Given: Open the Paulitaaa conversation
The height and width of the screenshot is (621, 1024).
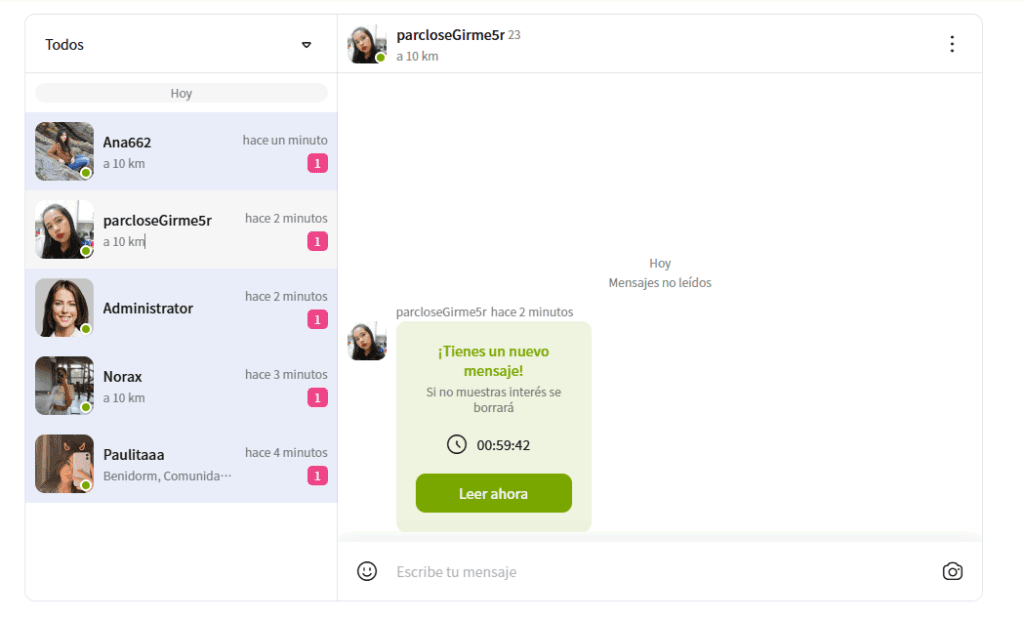Looking at the screenshot, I should pyautogui.click(x=181, y=464).
